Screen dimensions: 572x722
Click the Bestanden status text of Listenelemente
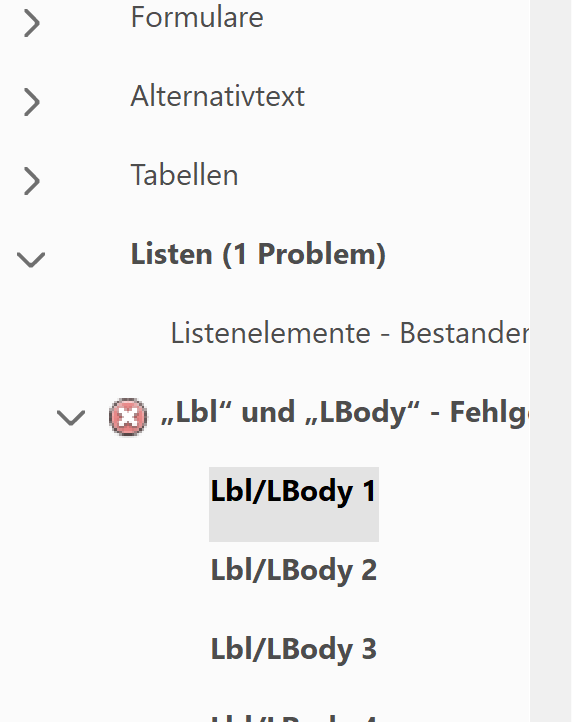coord(464,333)
